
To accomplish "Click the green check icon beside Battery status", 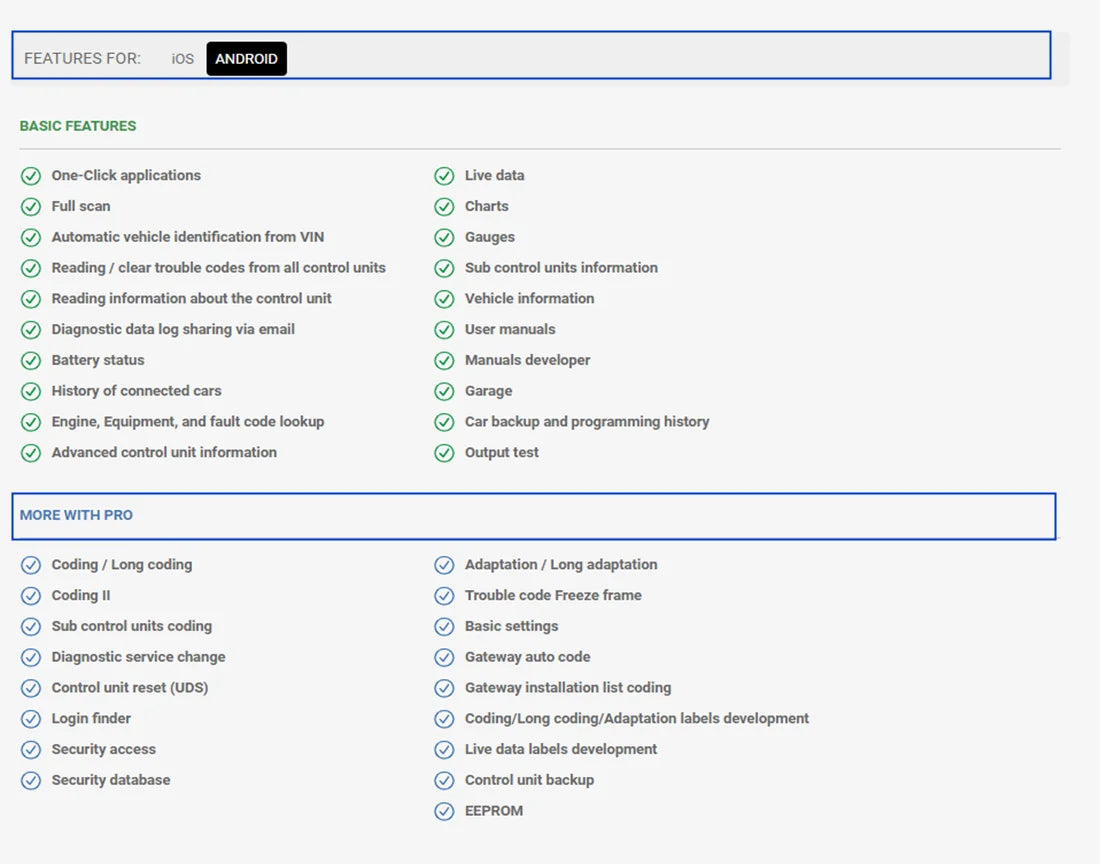I will tap(31, 361).
